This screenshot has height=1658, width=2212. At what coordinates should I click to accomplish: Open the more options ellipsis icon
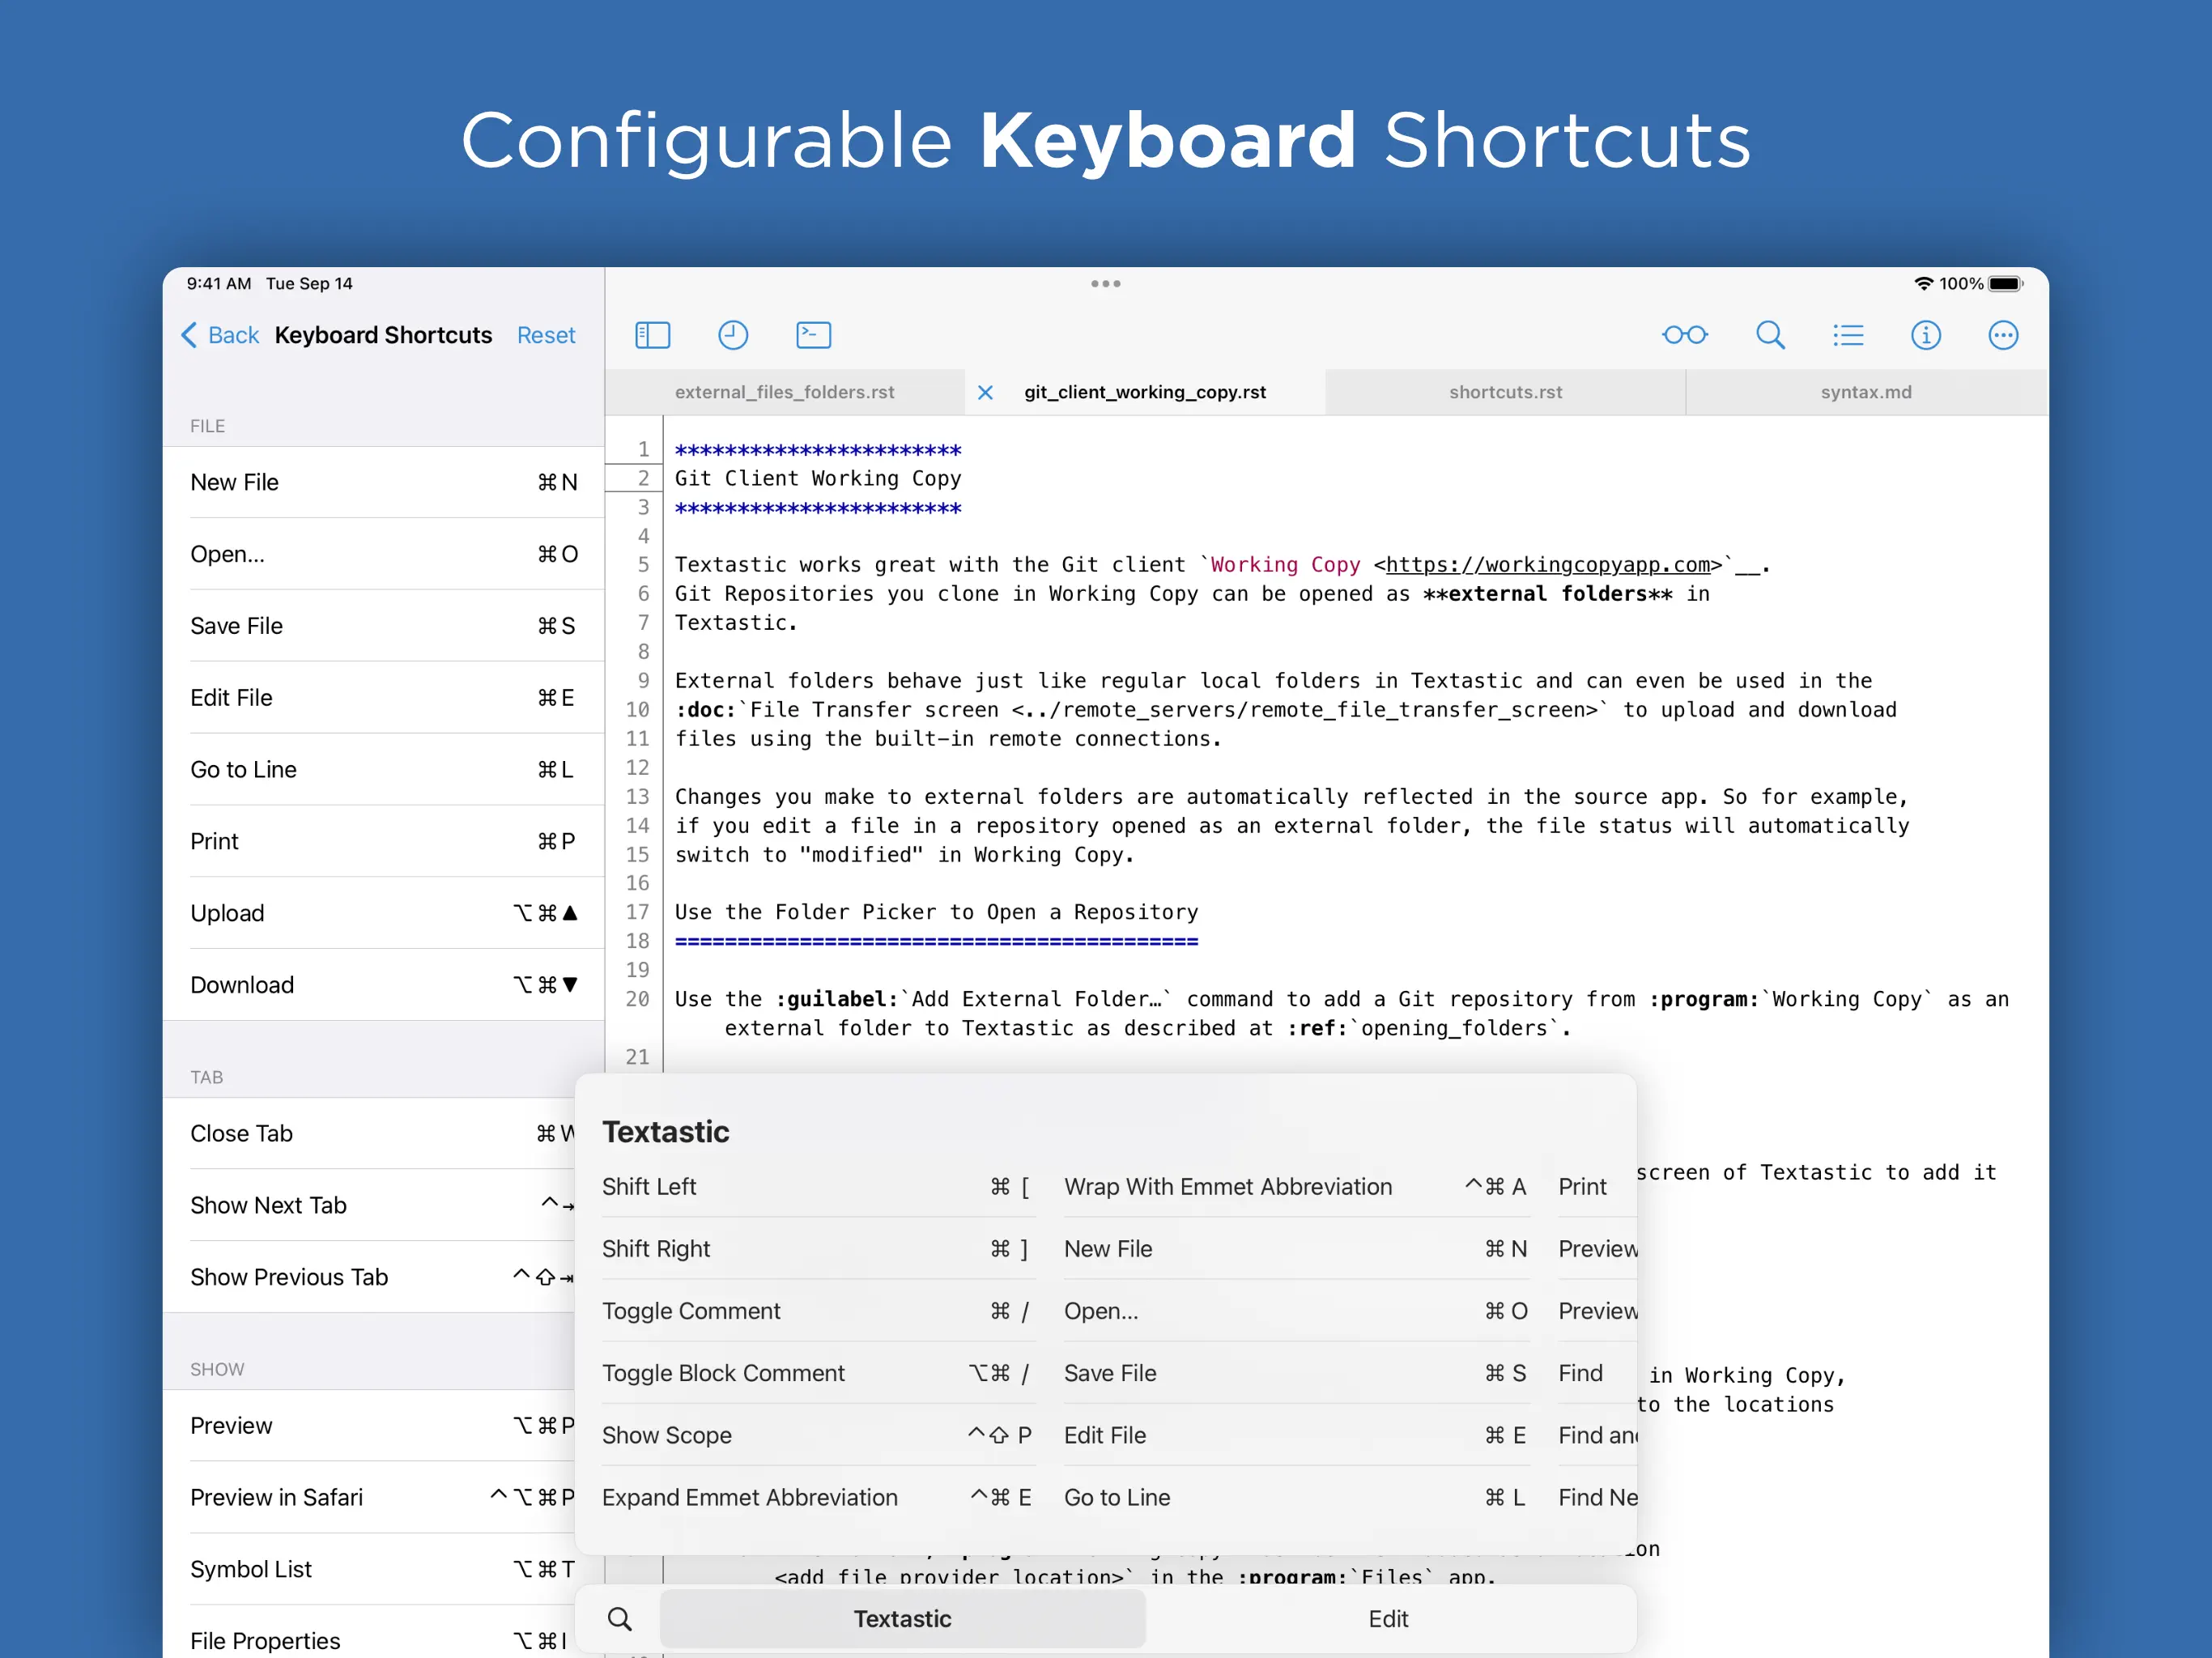(2002, 335)
